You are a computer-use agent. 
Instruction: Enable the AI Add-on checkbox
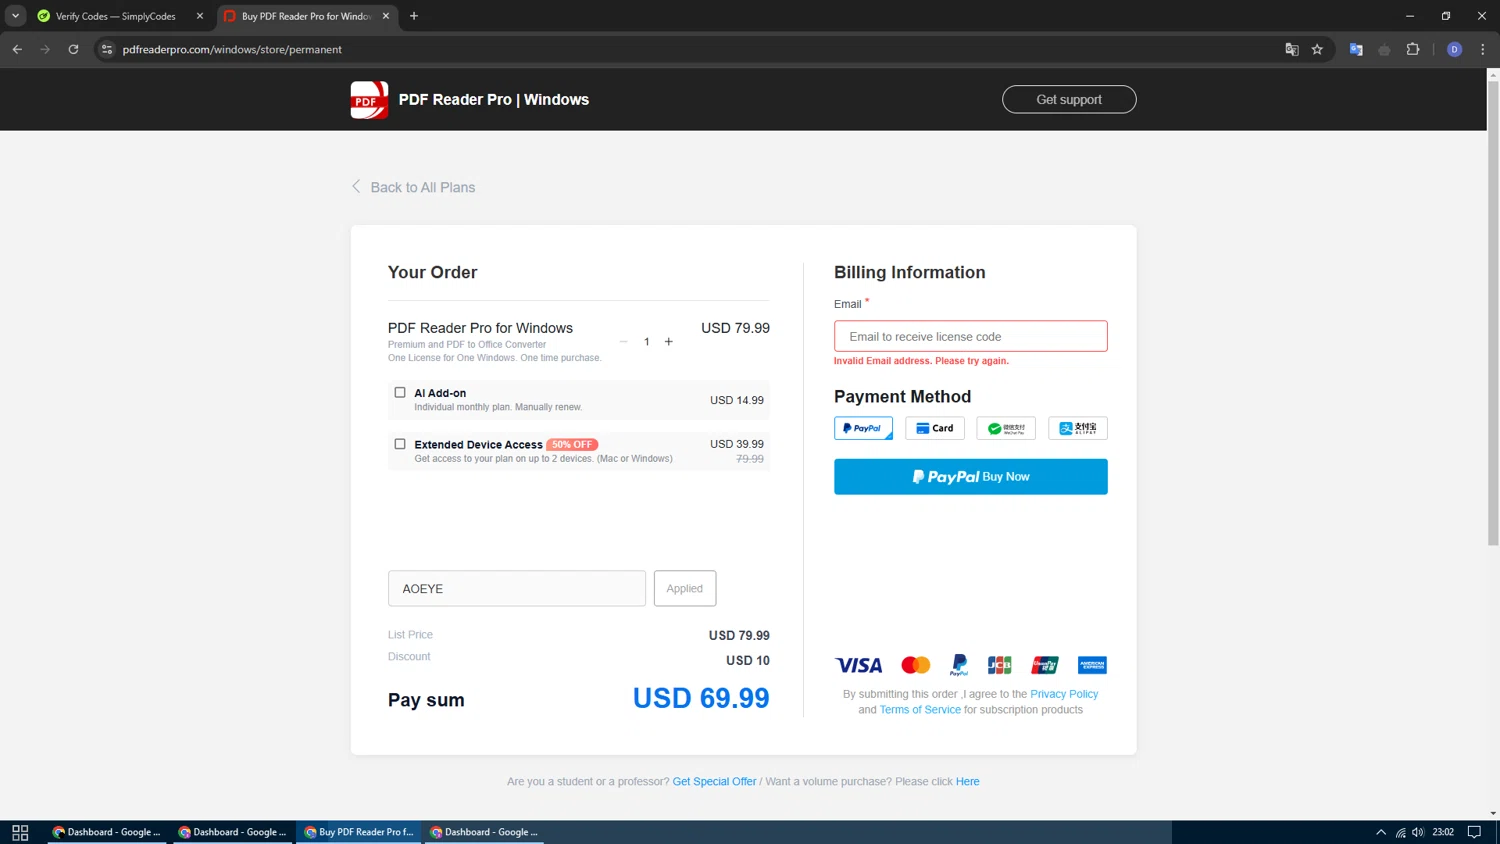point(400,393)
